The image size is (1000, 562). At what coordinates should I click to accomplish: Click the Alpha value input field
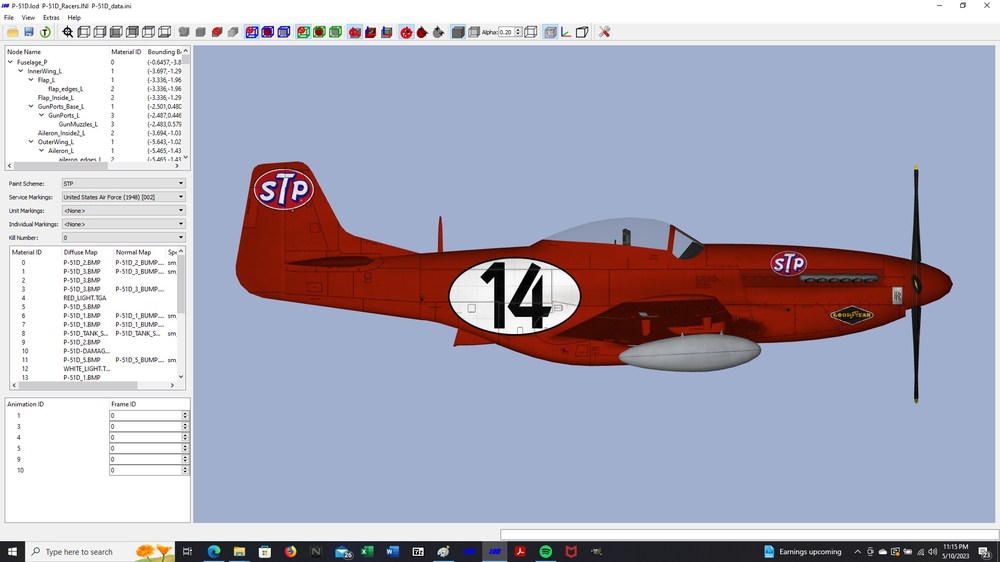click(x=506, y=32)
